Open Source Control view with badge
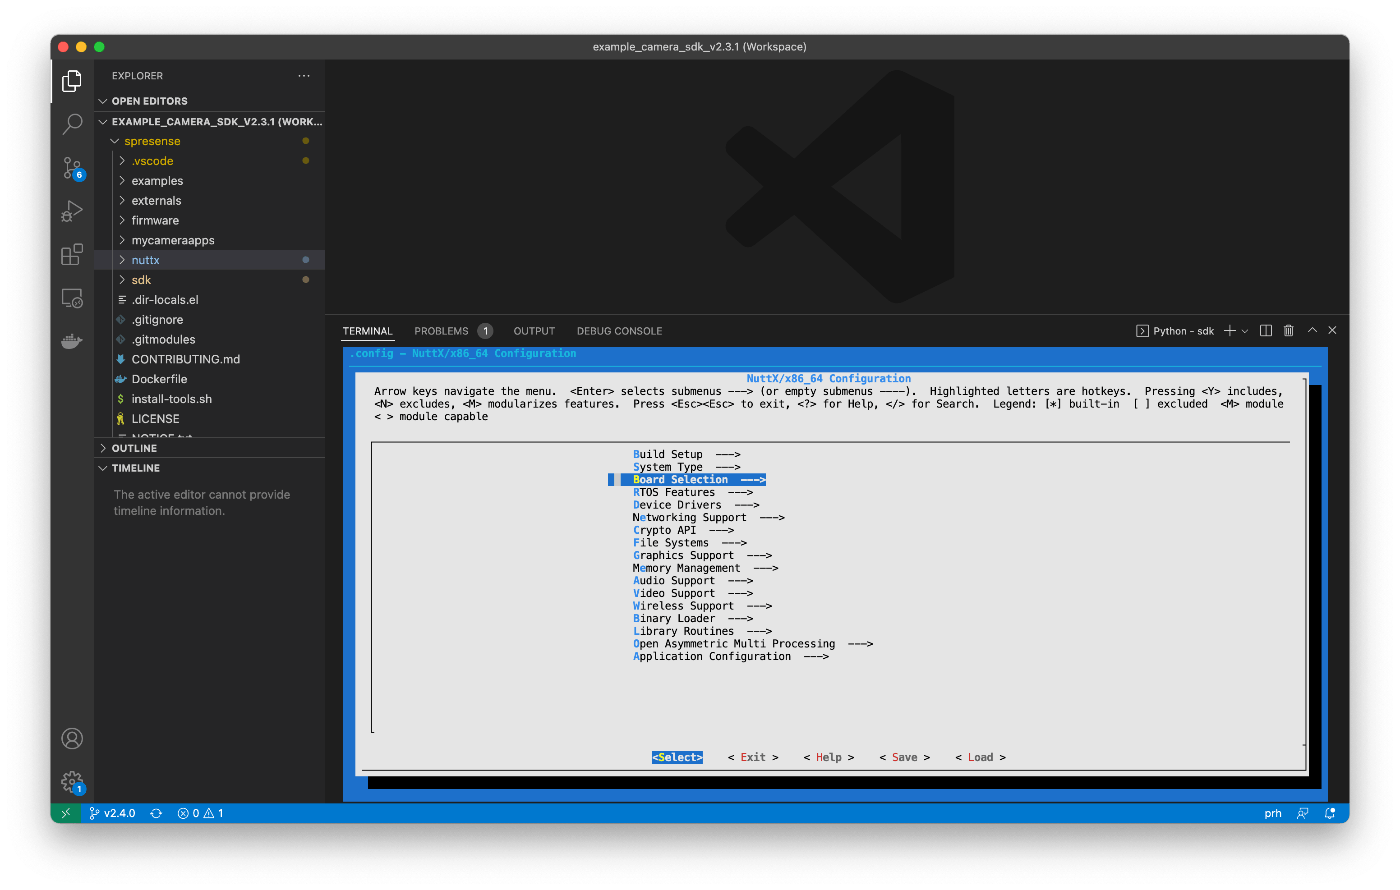The height and width of the screenshot is (890, 1400). click(x=72, y=168)
